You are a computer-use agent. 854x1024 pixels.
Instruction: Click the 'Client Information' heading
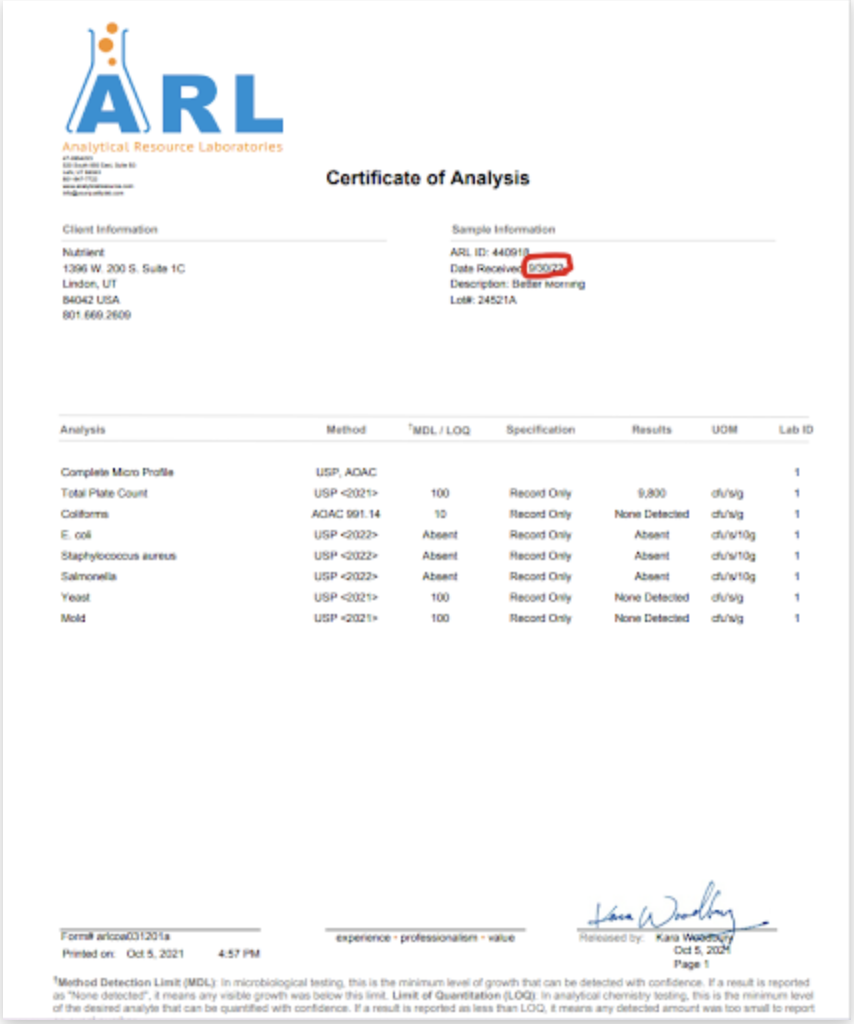[x=110, y=229]
